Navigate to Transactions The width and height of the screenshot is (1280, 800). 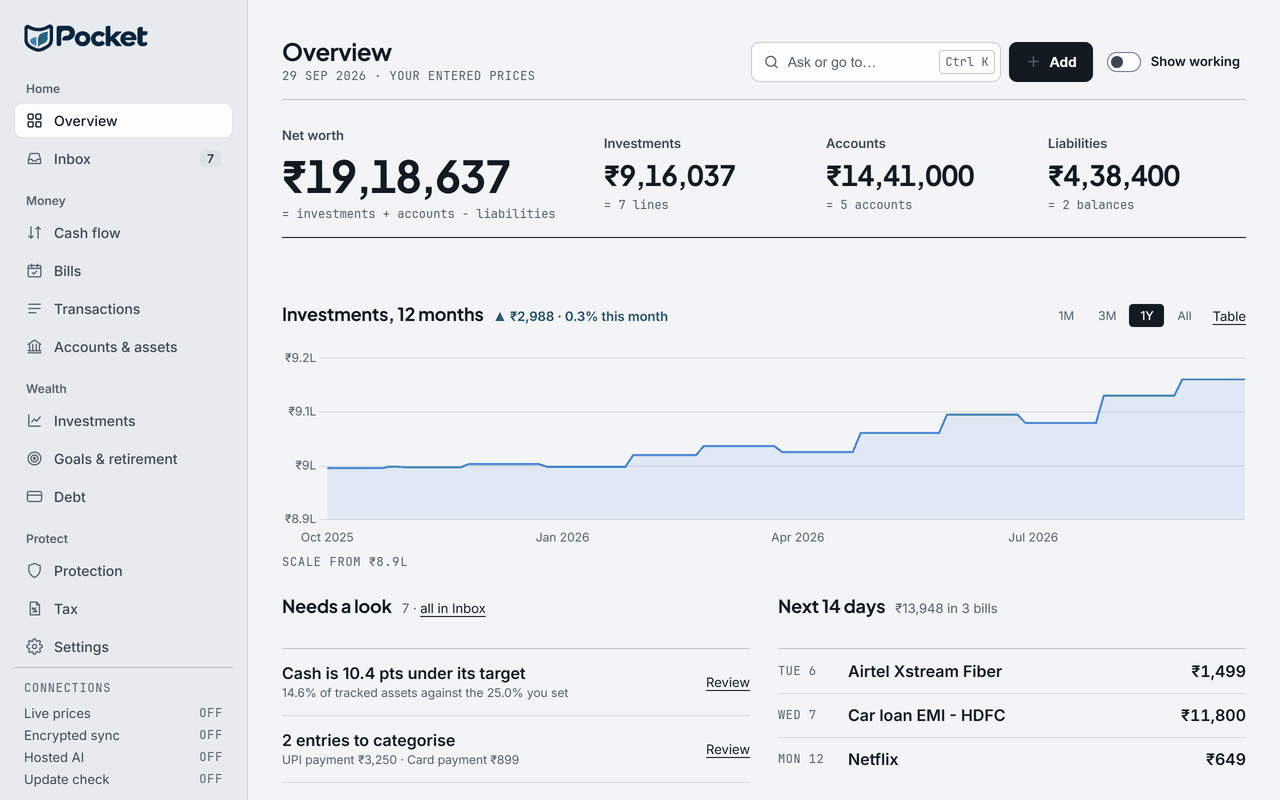coord(123,309)
